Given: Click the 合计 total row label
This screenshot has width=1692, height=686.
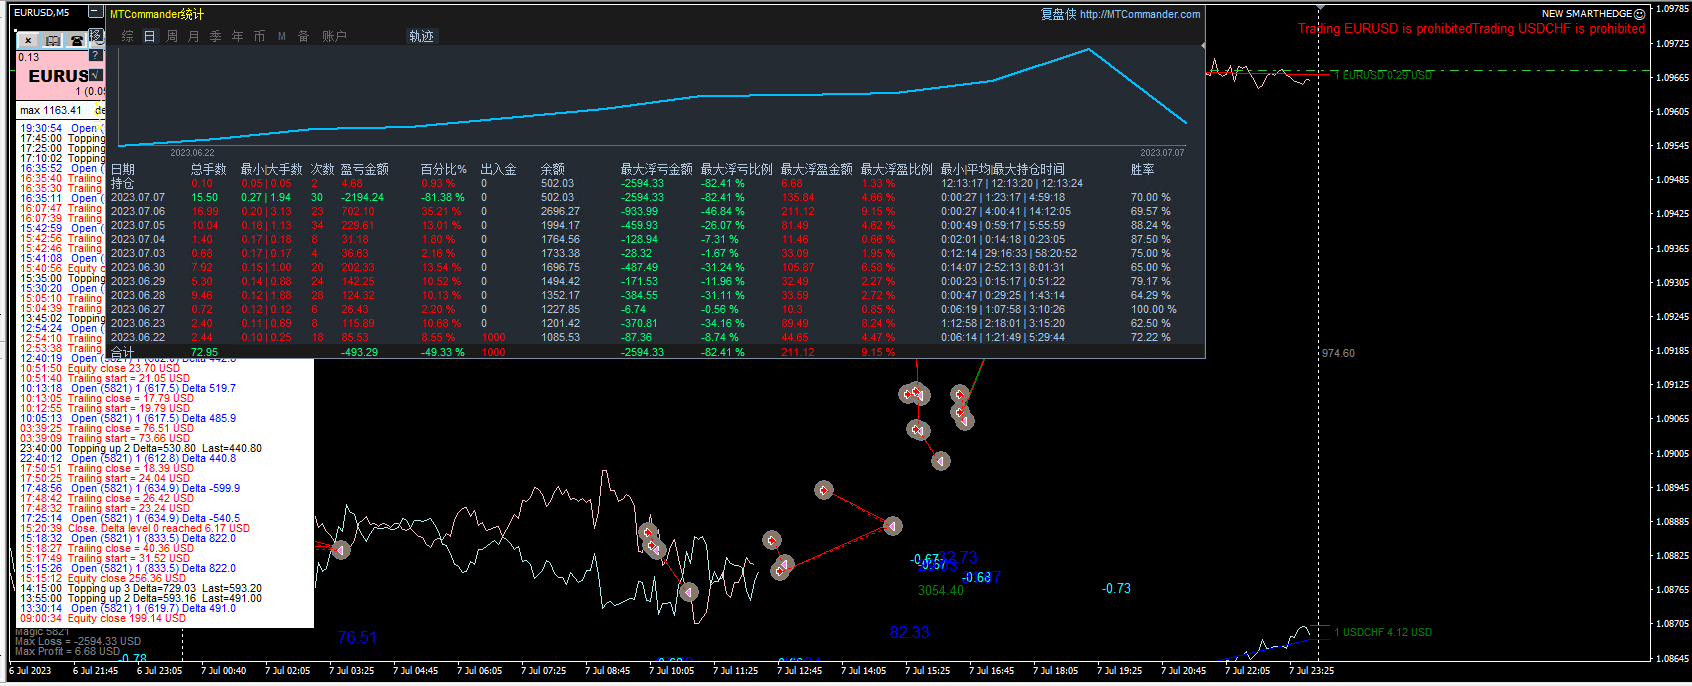Looking at the screenshot, I should (122, 352).
